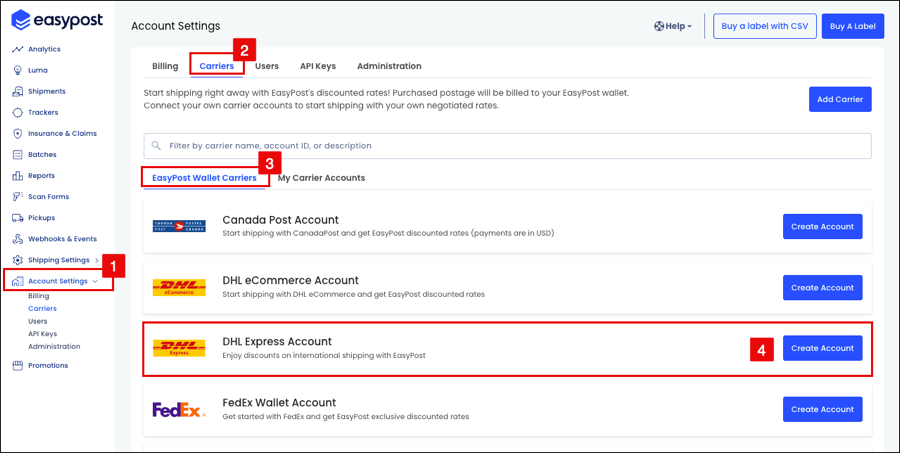Click the EasyPost logo

click(57, 20)
